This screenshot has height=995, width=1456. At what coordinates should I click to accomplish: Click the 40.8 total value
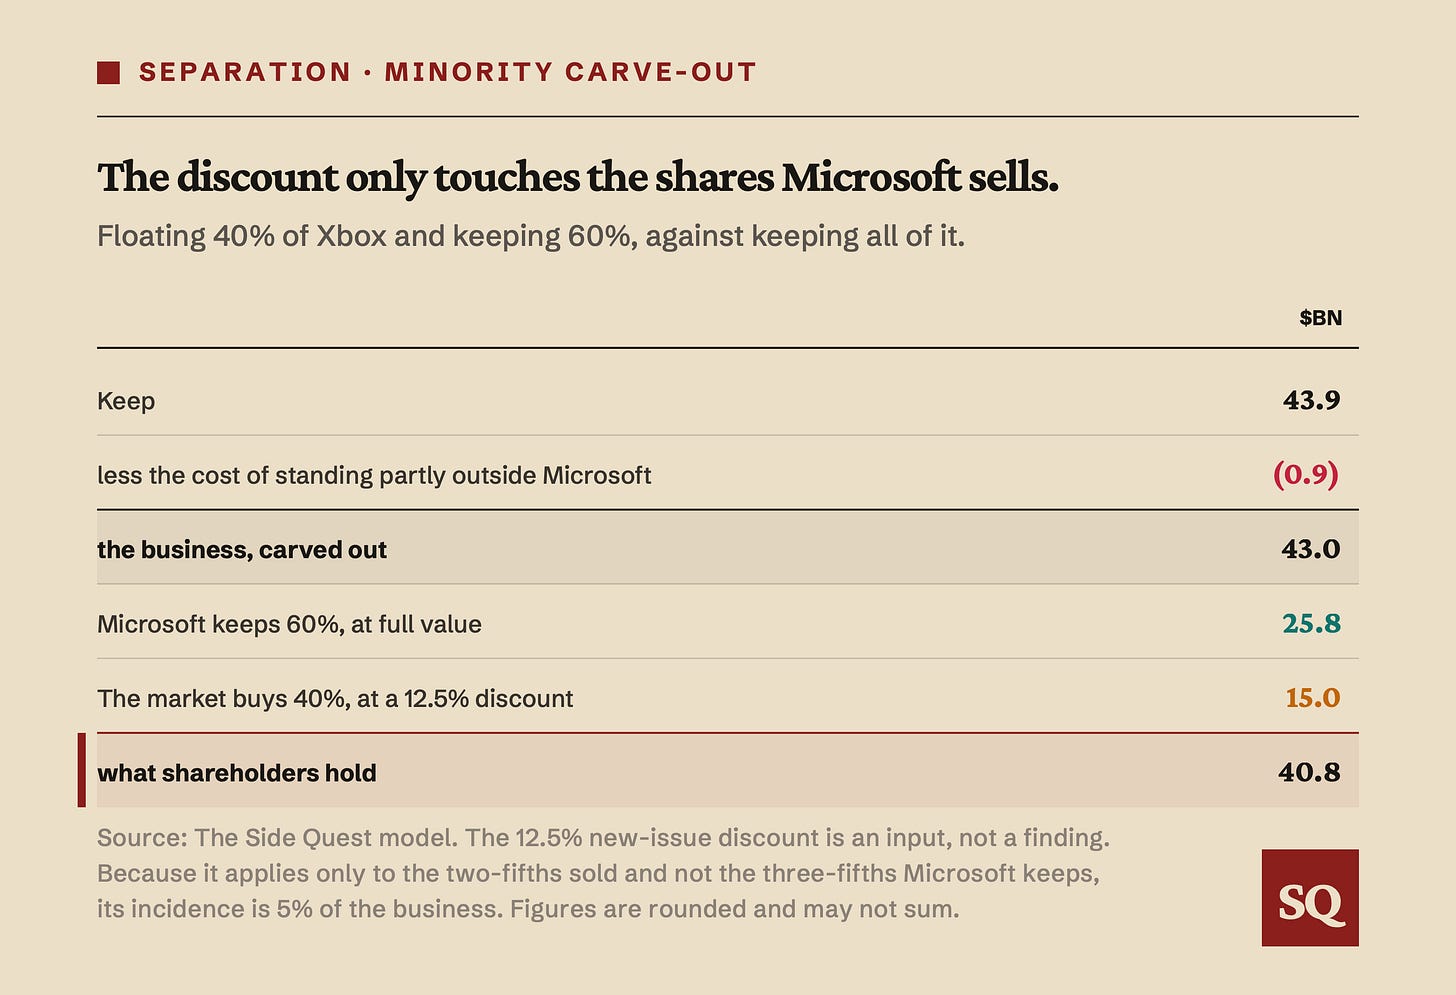pyautogui.click(x=1309, y=772)
